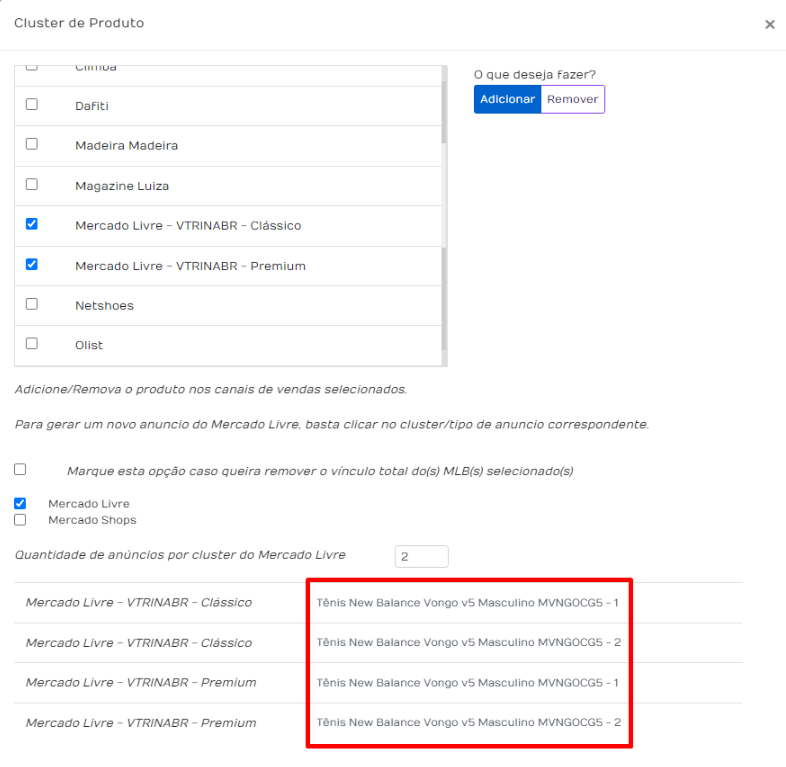Click second Clássico title ending in 2

[x=469, y=643]
